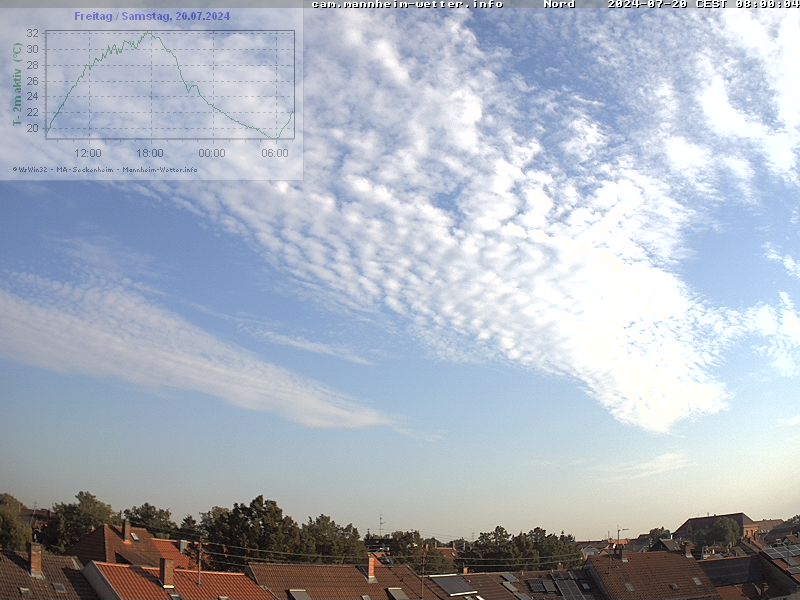The height and width of the screenshot is (600, 800).
Task: Click the chart title Freitag / Samstag
Action: point(152,16)
